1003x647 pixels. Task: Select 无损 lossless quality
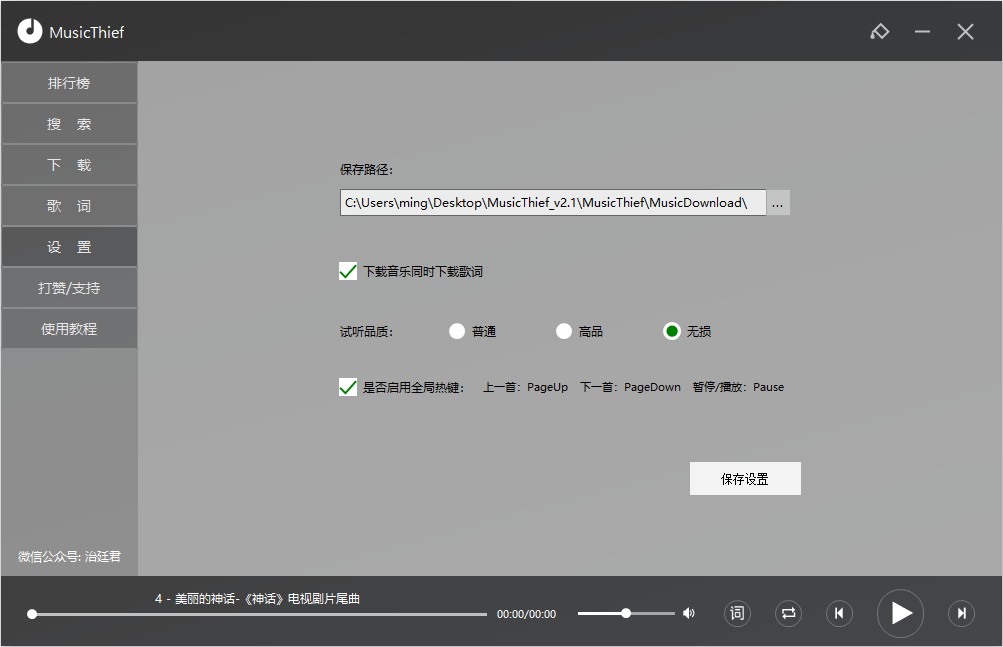tap(672, 331)
